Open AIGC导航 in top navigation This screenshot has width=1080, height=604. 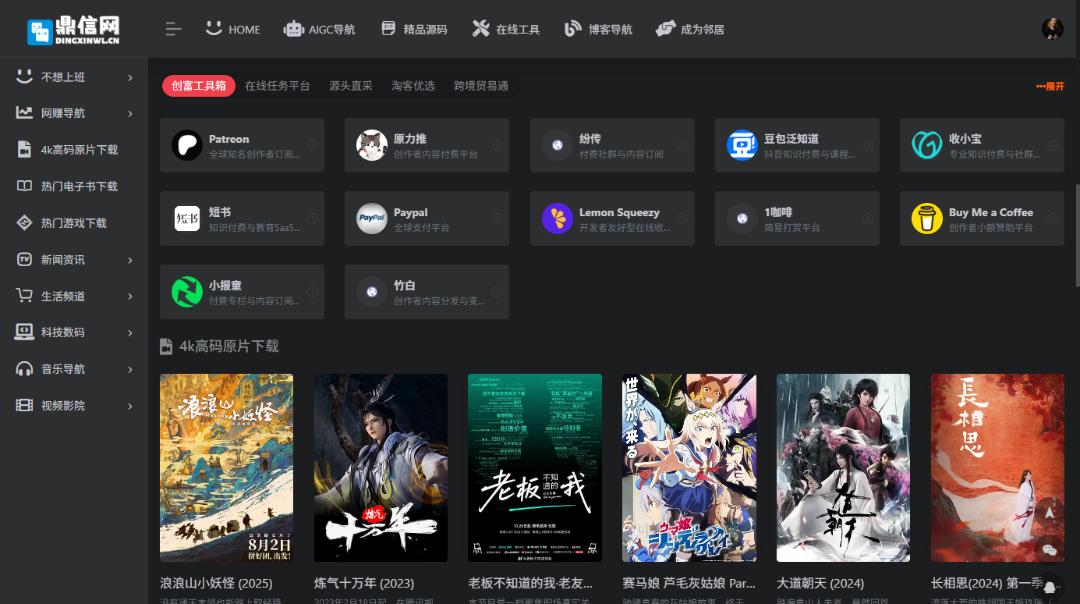[320, 29]
